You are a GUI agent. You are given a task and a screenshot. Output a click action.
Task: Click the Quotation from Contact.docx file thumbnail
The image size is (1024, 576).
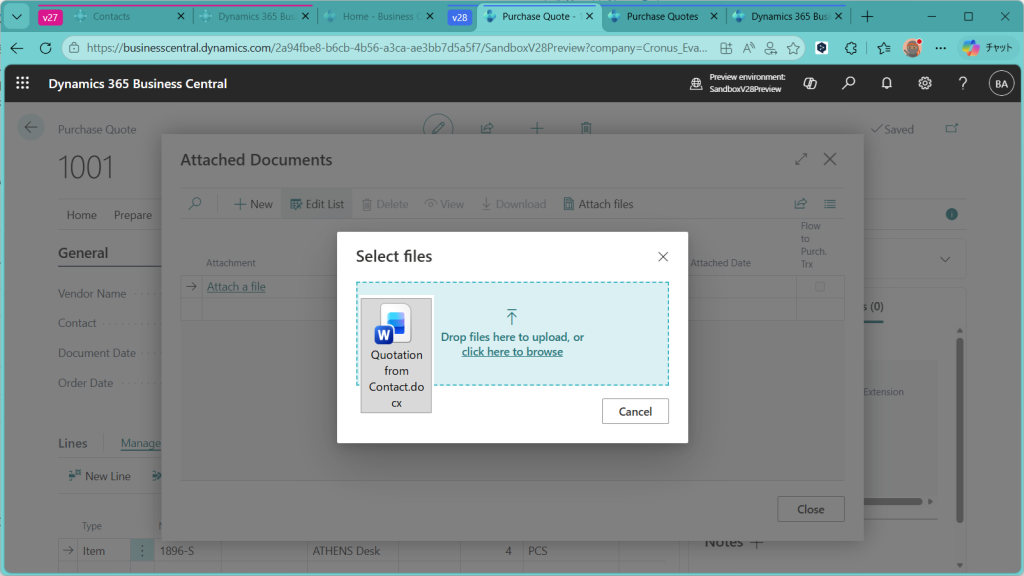point(396,355)
